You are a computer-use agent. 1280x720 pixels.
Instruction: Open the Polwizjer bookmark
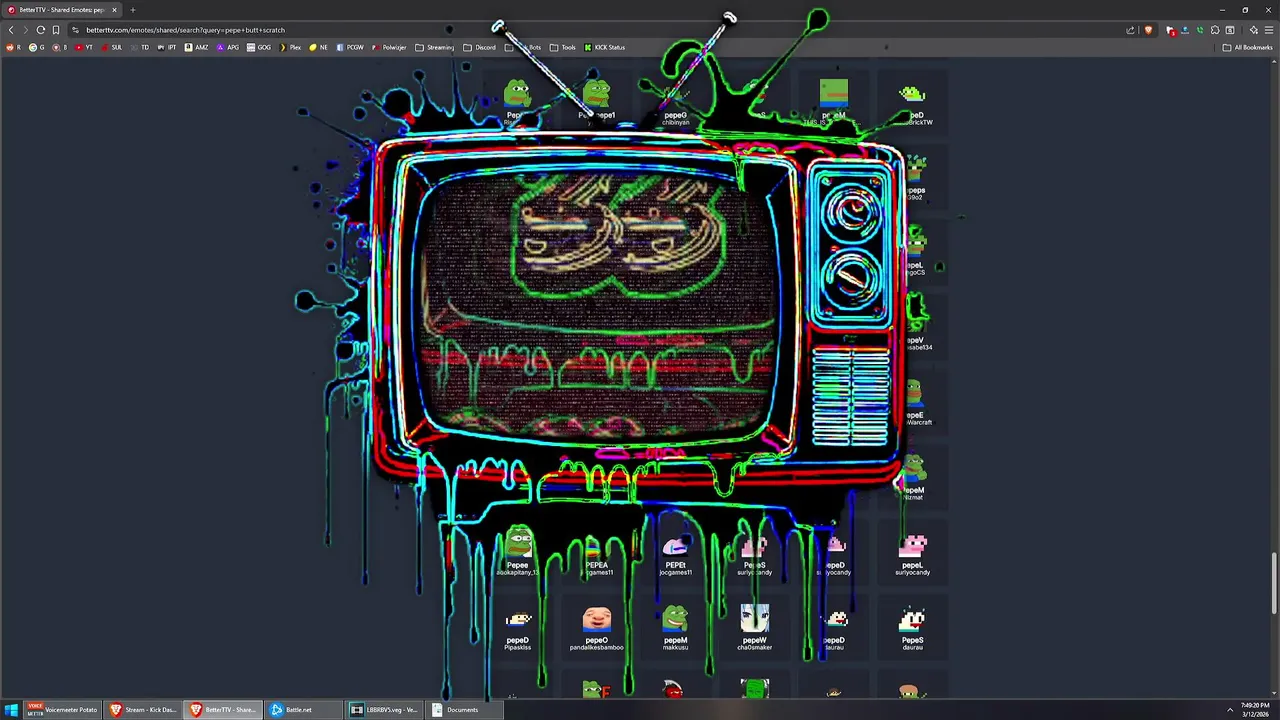tap(389, 47)
